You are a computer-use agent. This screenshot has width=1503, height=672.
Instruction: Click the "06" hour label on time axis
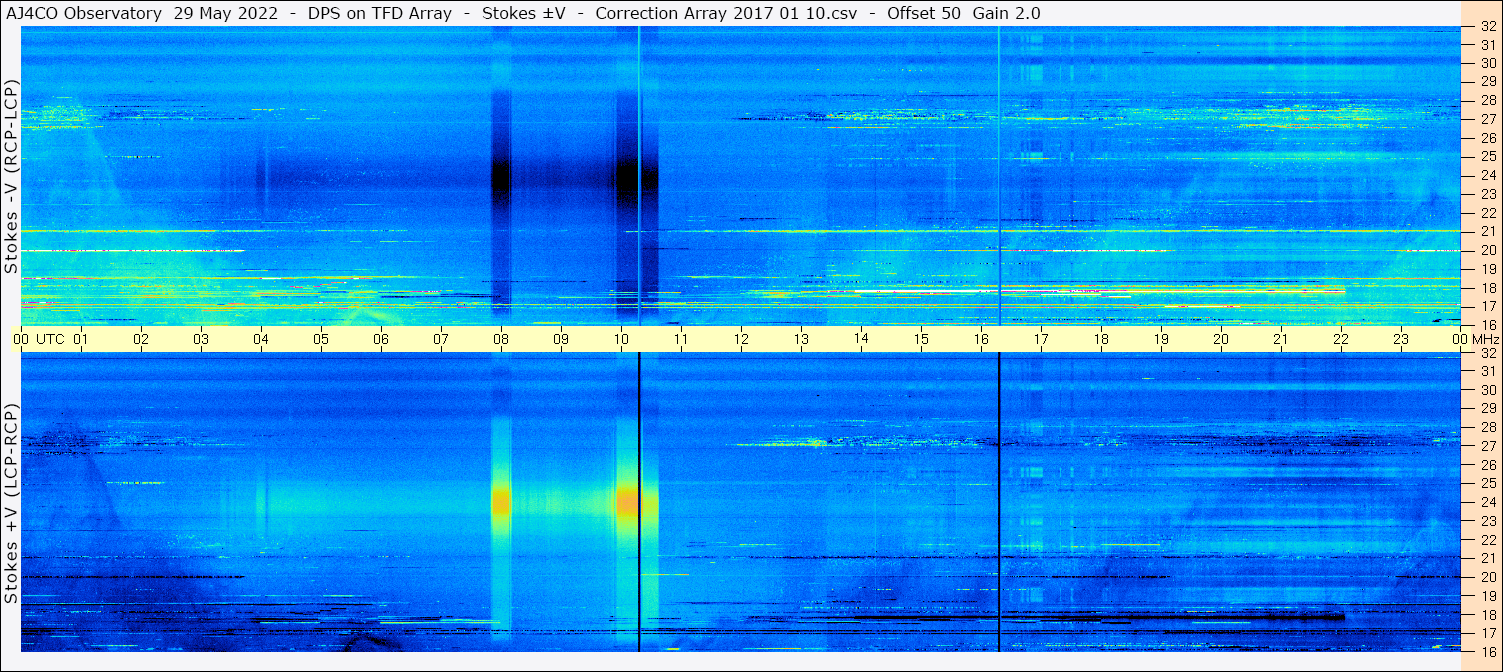coord(381,339)
